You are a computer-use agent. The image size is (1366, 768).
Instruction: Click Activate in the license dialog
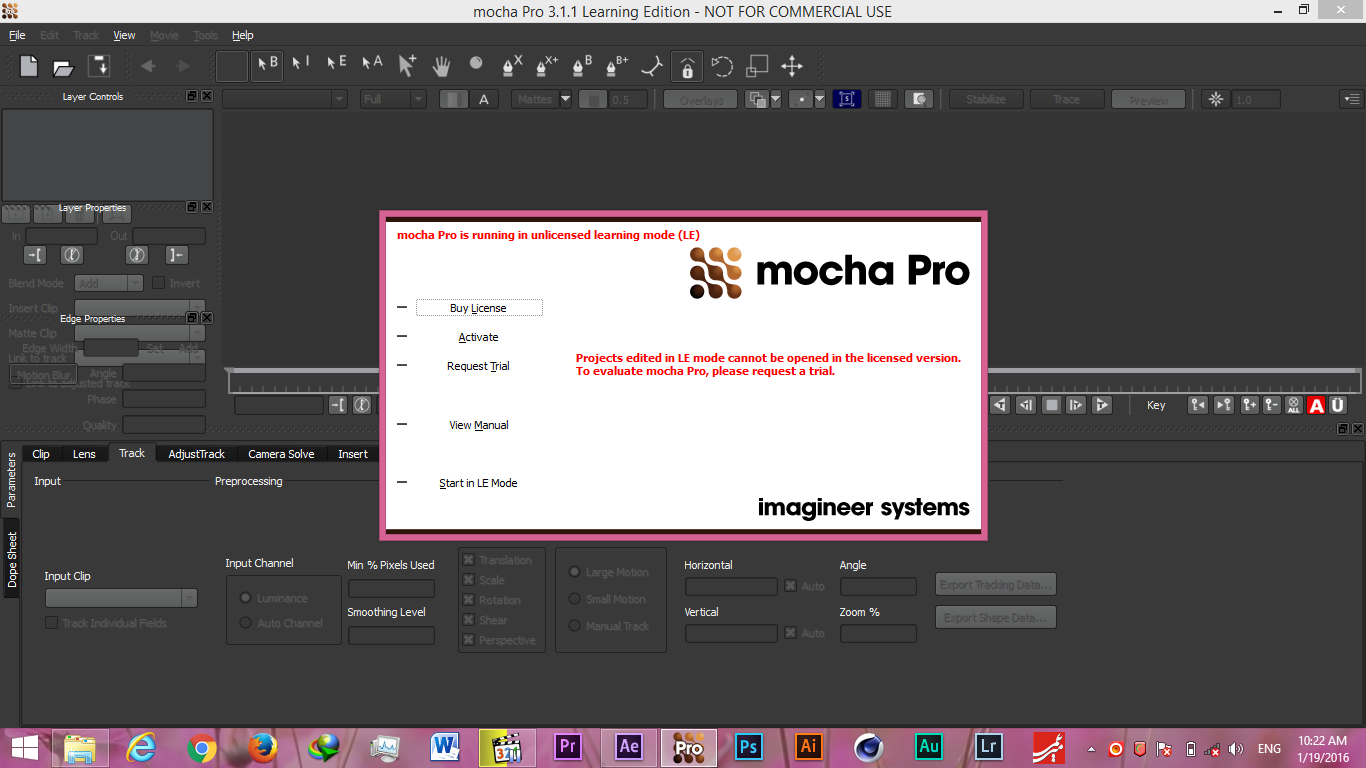click(x=479, y=337)
